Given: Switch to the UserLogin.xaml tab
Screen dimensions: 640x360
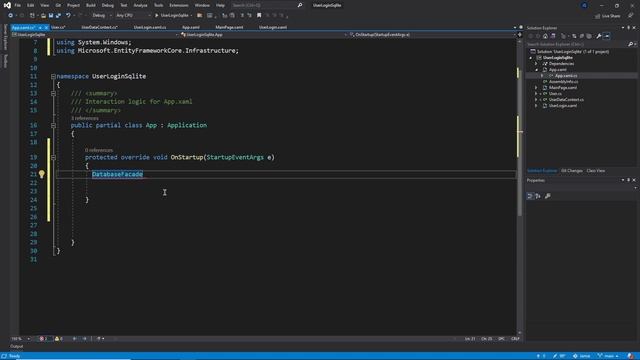Looking at the screenshot, I should (273, 27).
